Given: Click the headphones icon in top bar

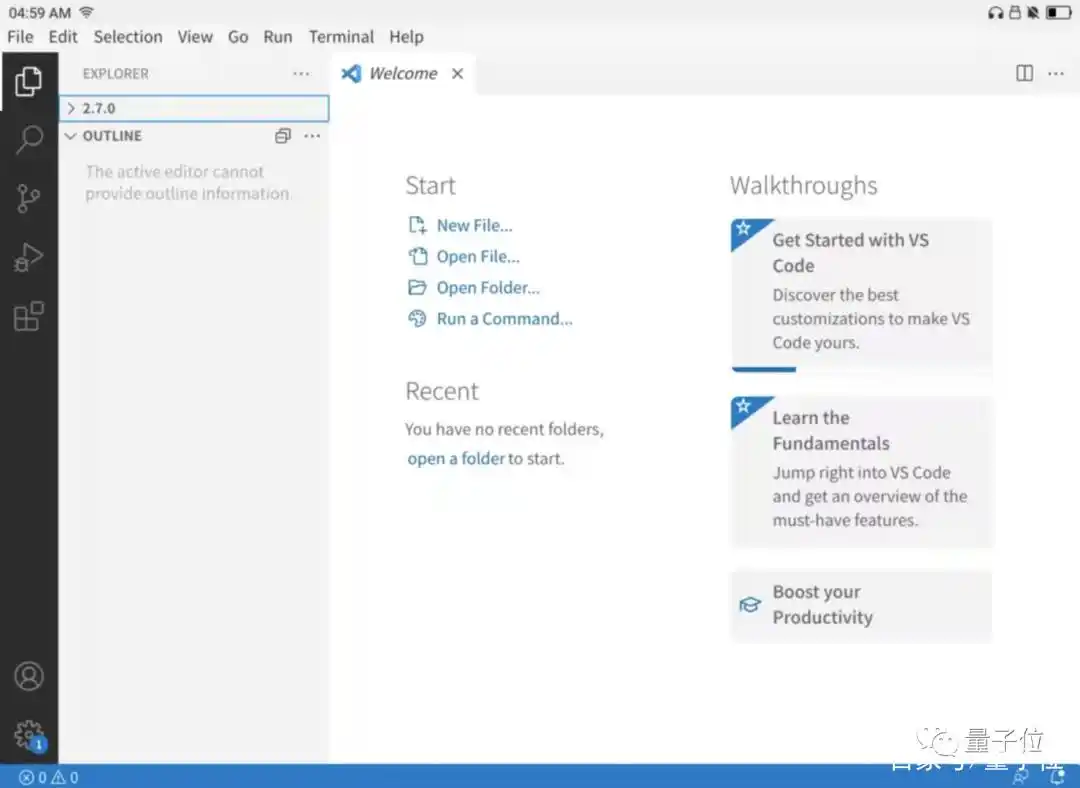Looking at the screenshot, I should click(995, 12).
